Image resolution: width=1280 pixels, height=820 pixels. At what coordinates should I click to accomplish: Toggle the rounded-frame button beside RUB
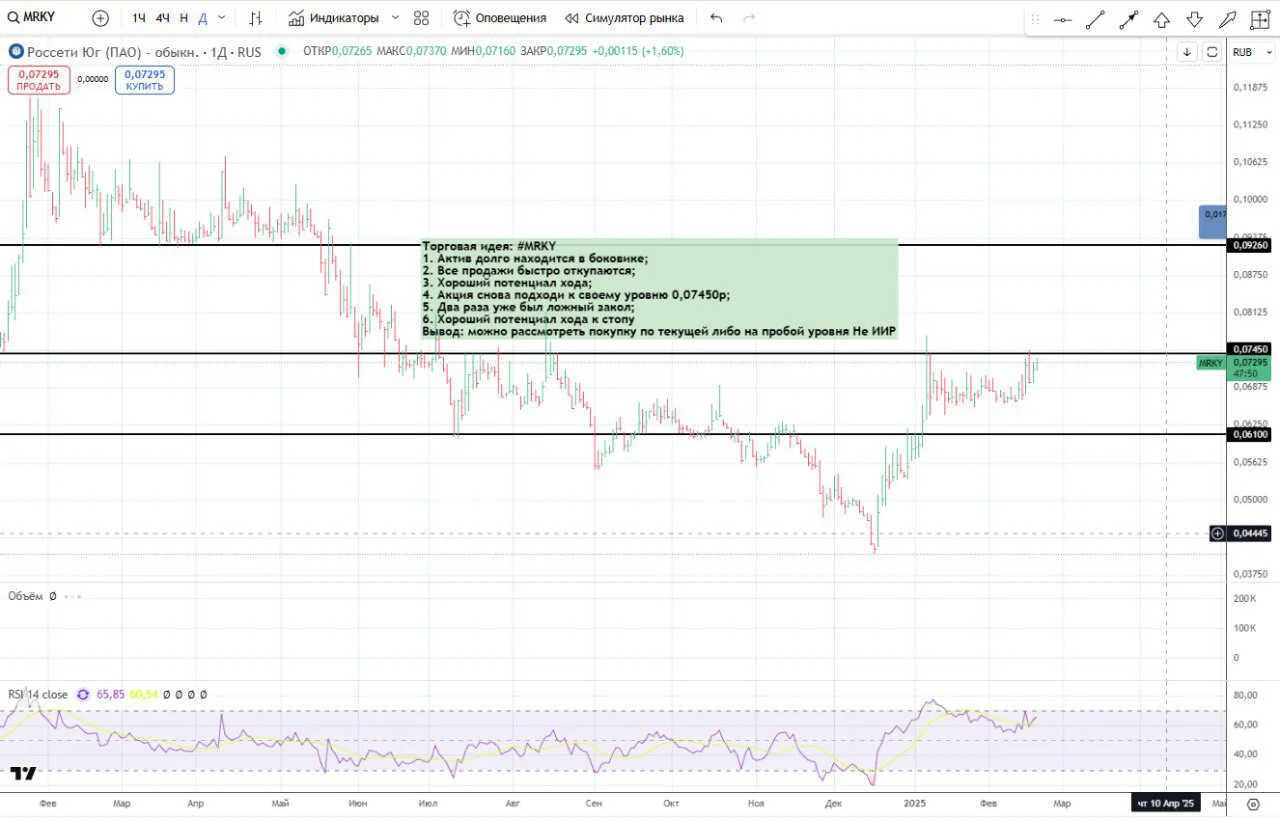[1212, 52]
